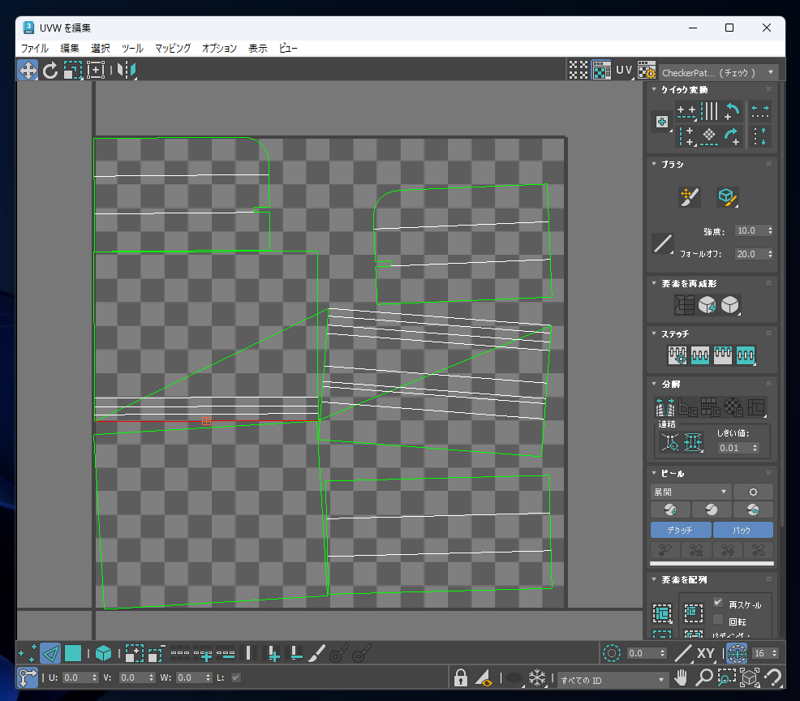Select the Move UV tool
This screenshot has height=701, width=800.
tap(28, 70)
